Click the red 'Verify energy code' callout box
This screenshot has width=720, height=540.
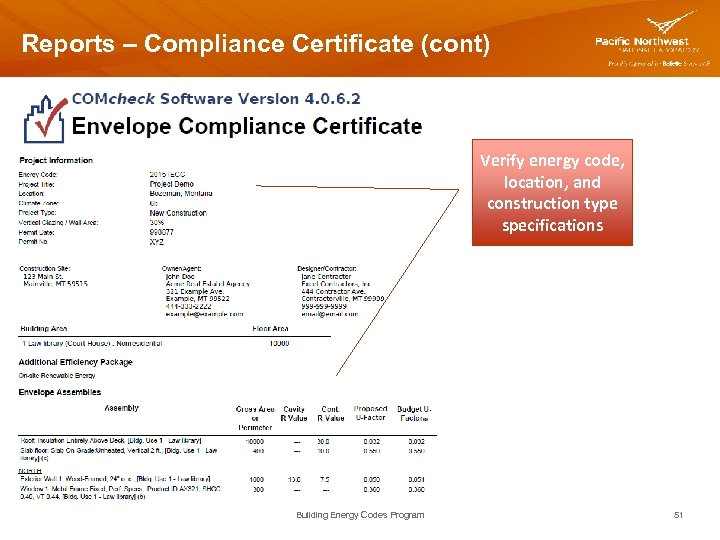pyautogui.click(x=552, y=192)
